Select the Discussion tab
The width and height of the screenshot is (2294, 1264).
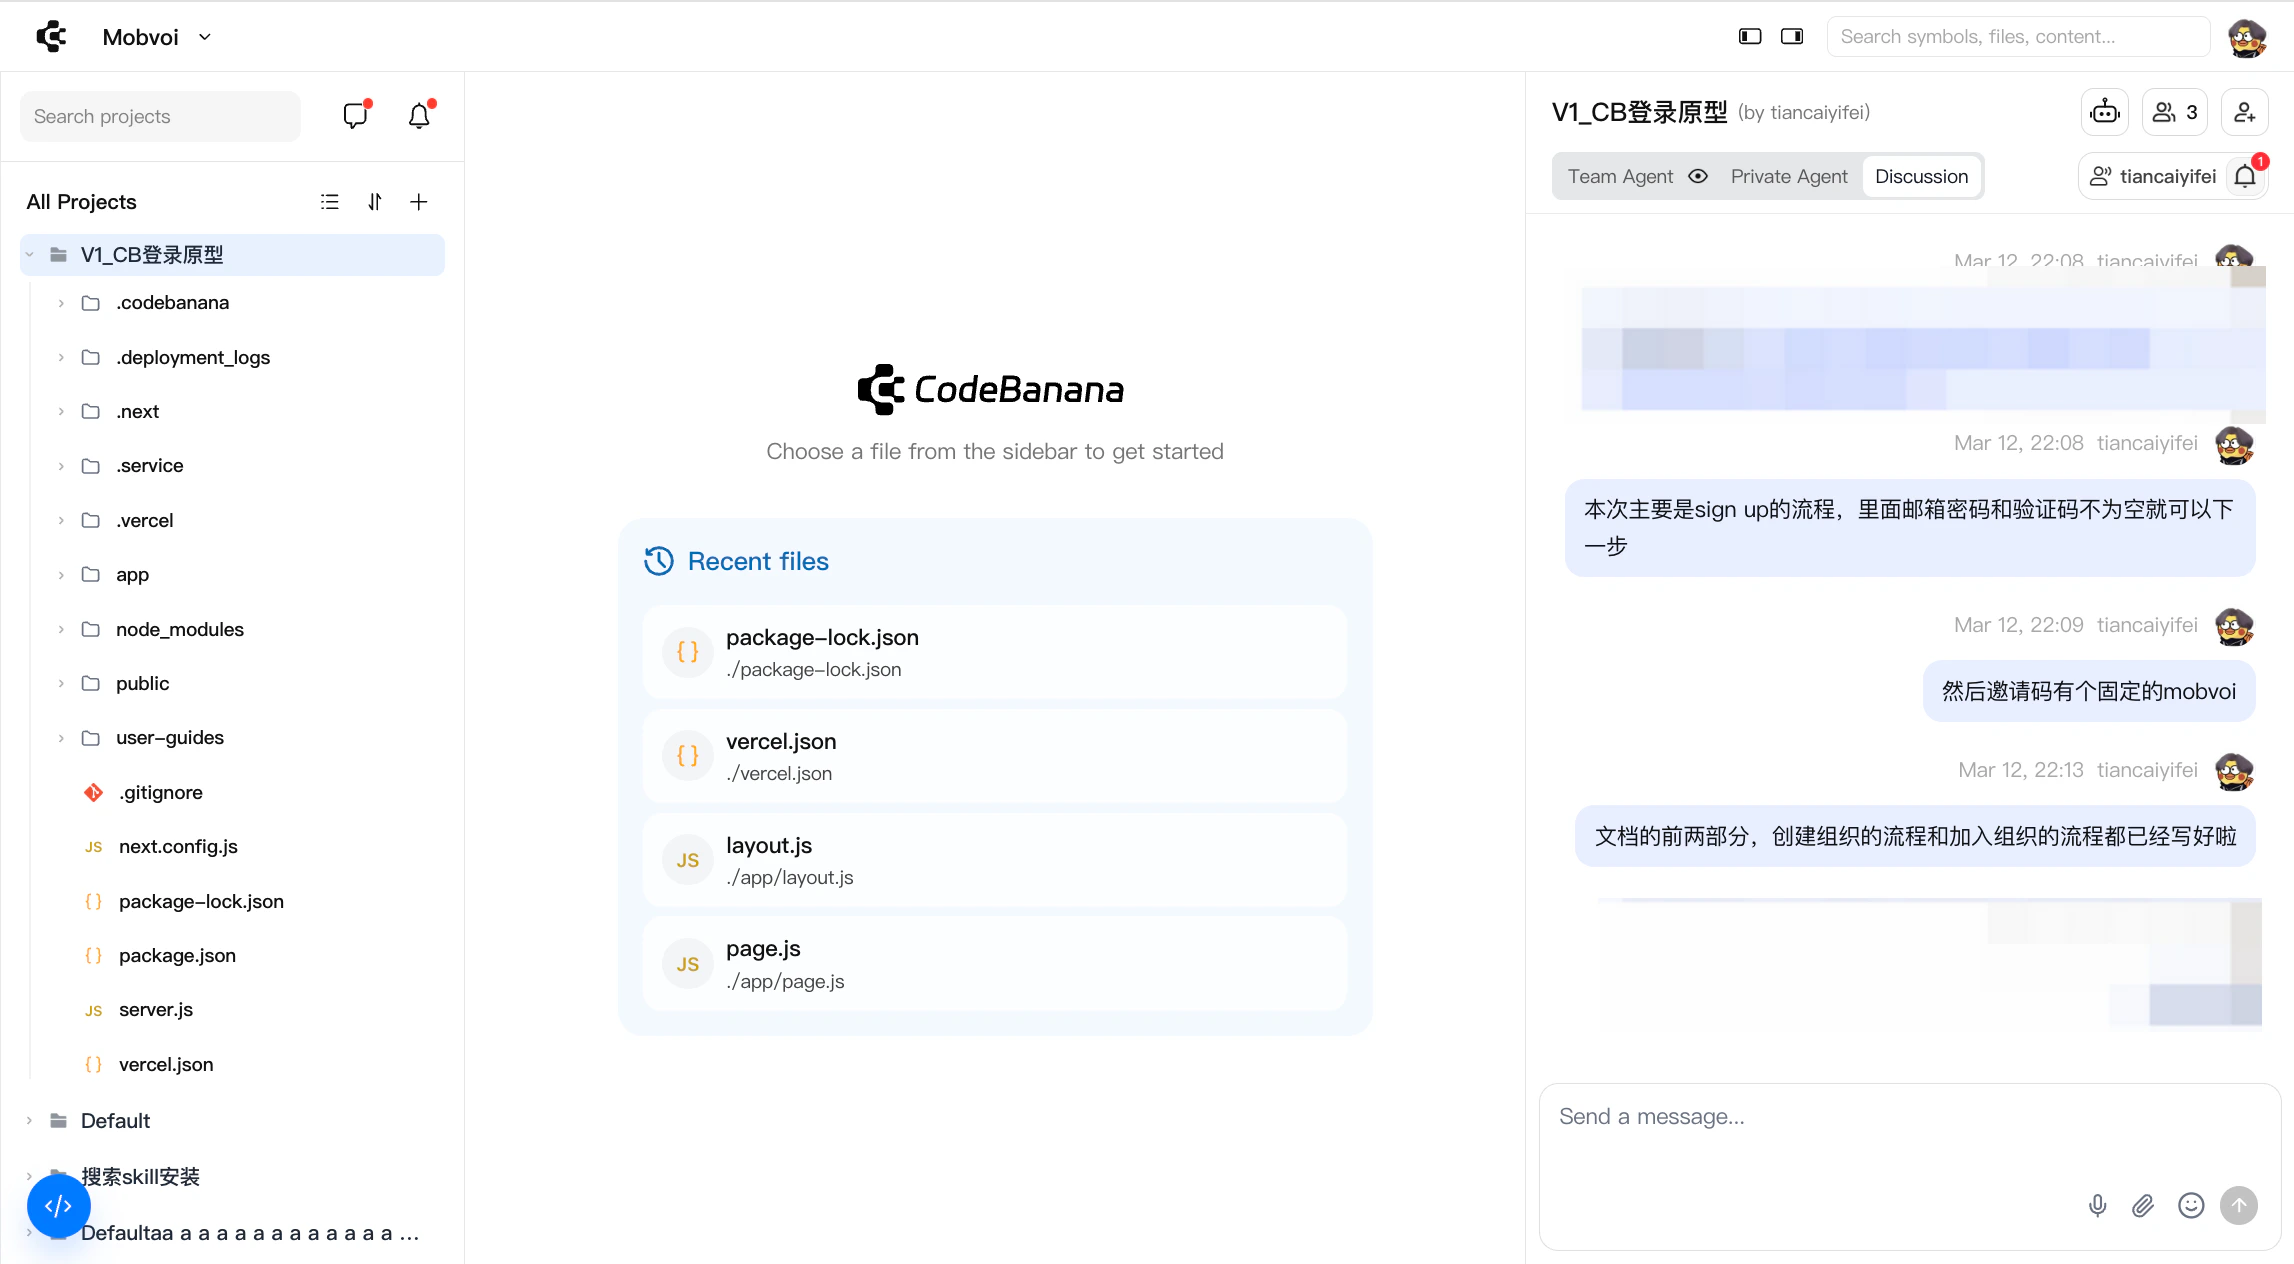[x=1921, y=177]
